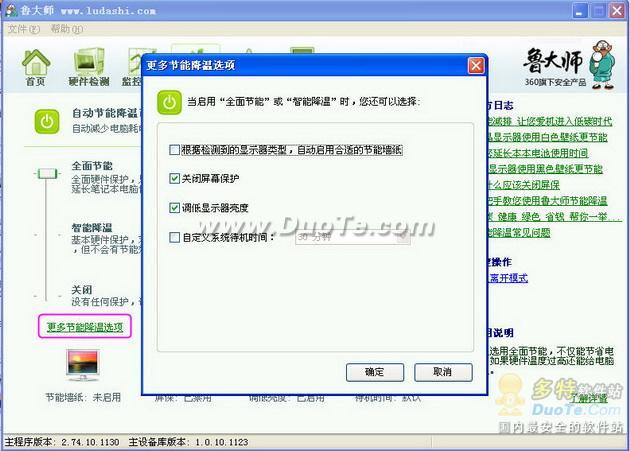This screenshot has width=630, height=451.
Task: Open the 帮助 menu
Action: (x=67, y=29)
